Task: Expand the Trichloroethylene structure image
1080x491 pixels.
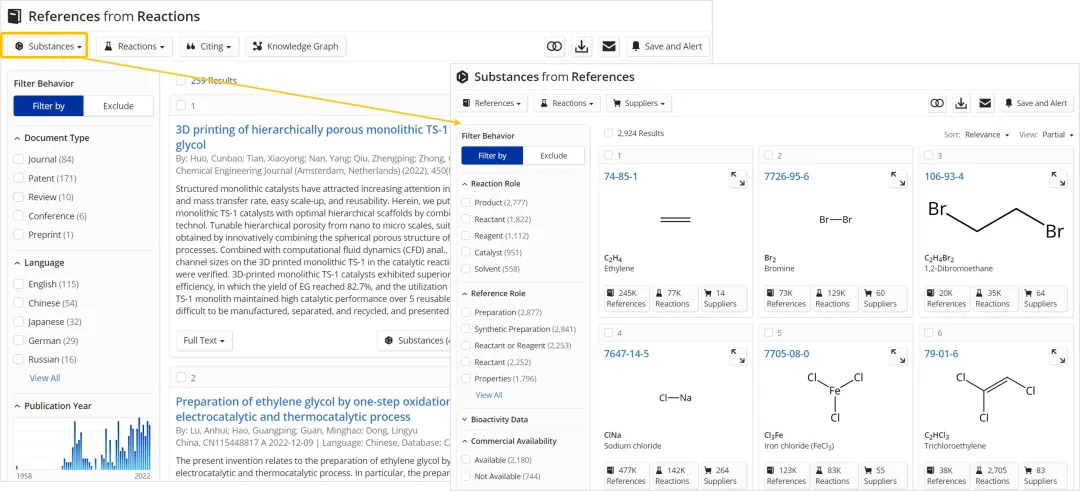Action: coord(1058,355)
